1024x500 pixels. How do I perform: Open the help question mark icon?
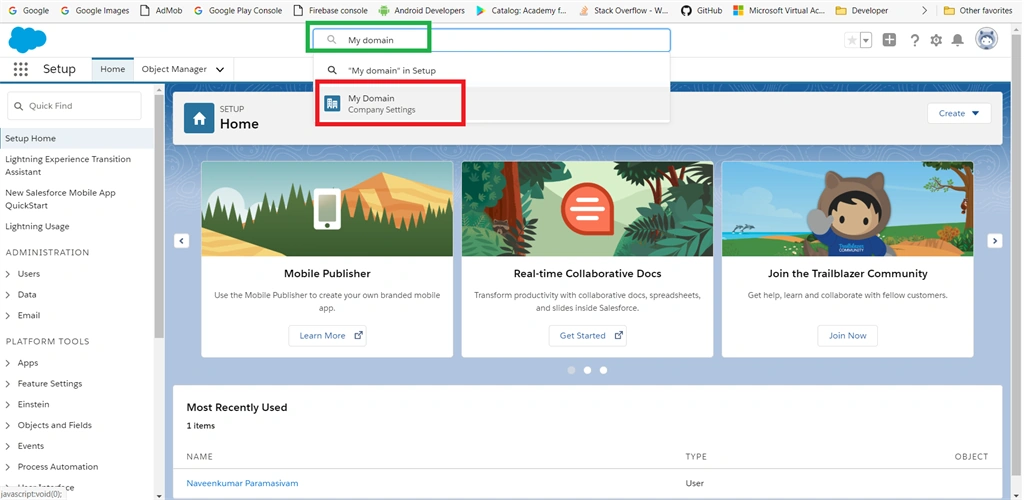pos(914,40)
